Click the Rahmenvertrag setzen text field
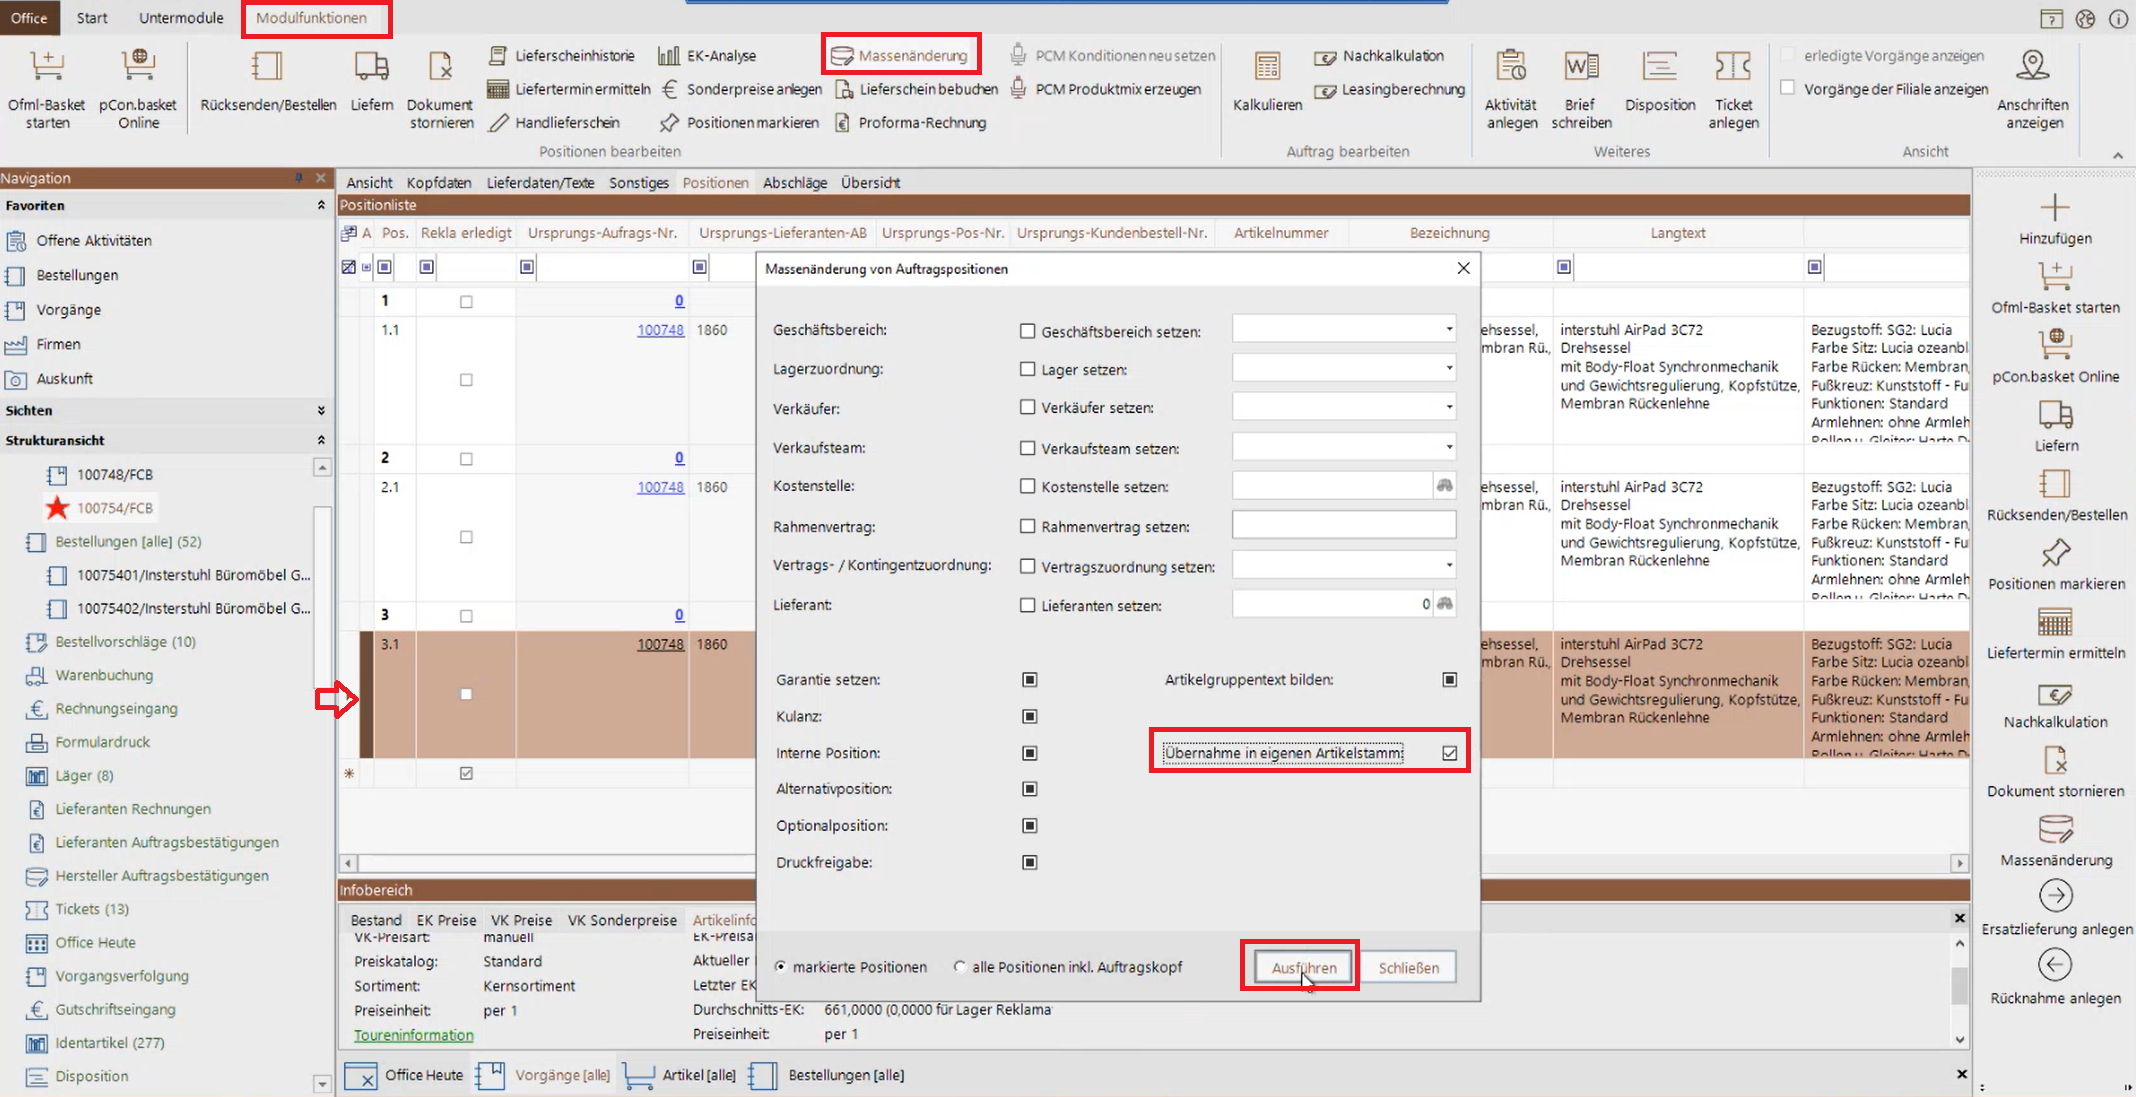 pos(1343,526)
